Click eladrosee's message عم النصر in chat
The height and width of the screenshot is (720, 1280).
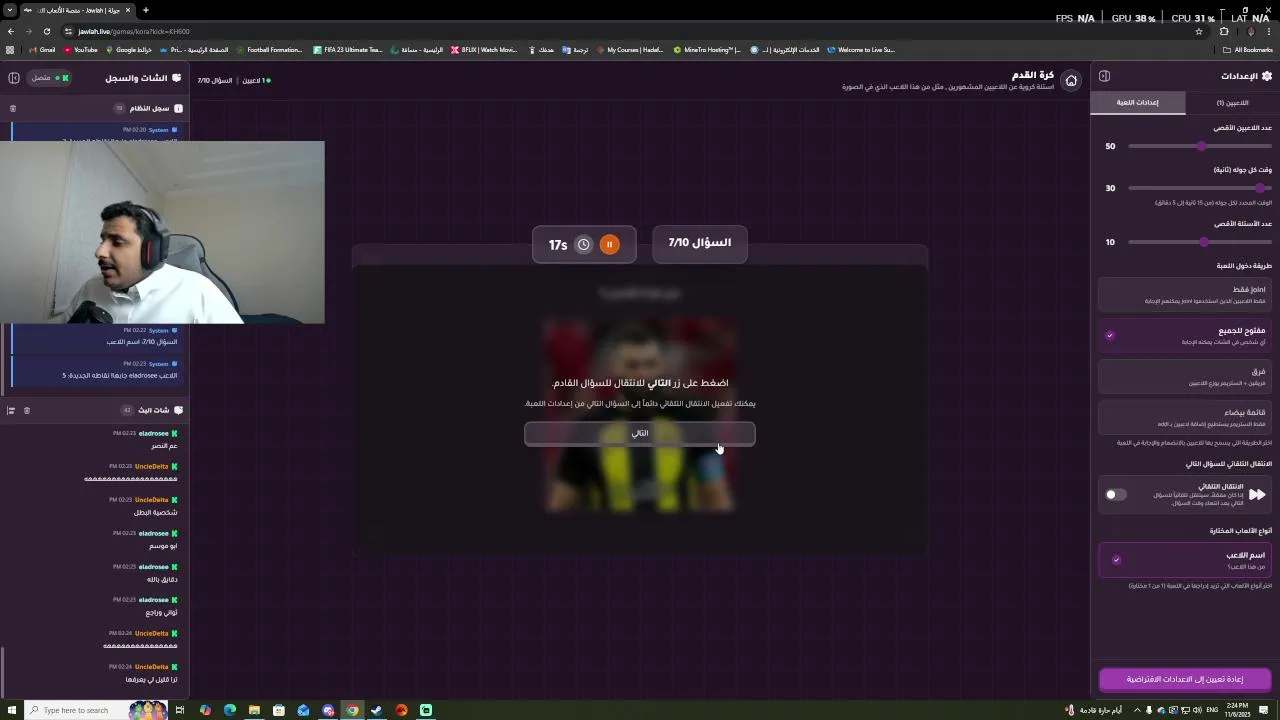[x=164, y=445]
